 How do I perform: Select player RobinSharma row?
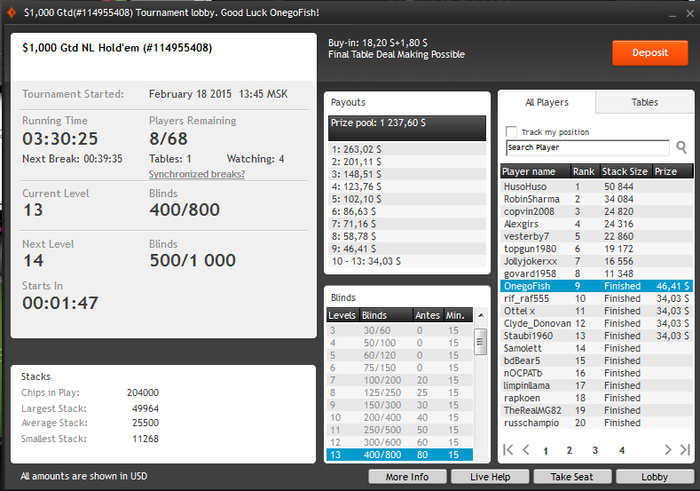click(x=596, y=199)
